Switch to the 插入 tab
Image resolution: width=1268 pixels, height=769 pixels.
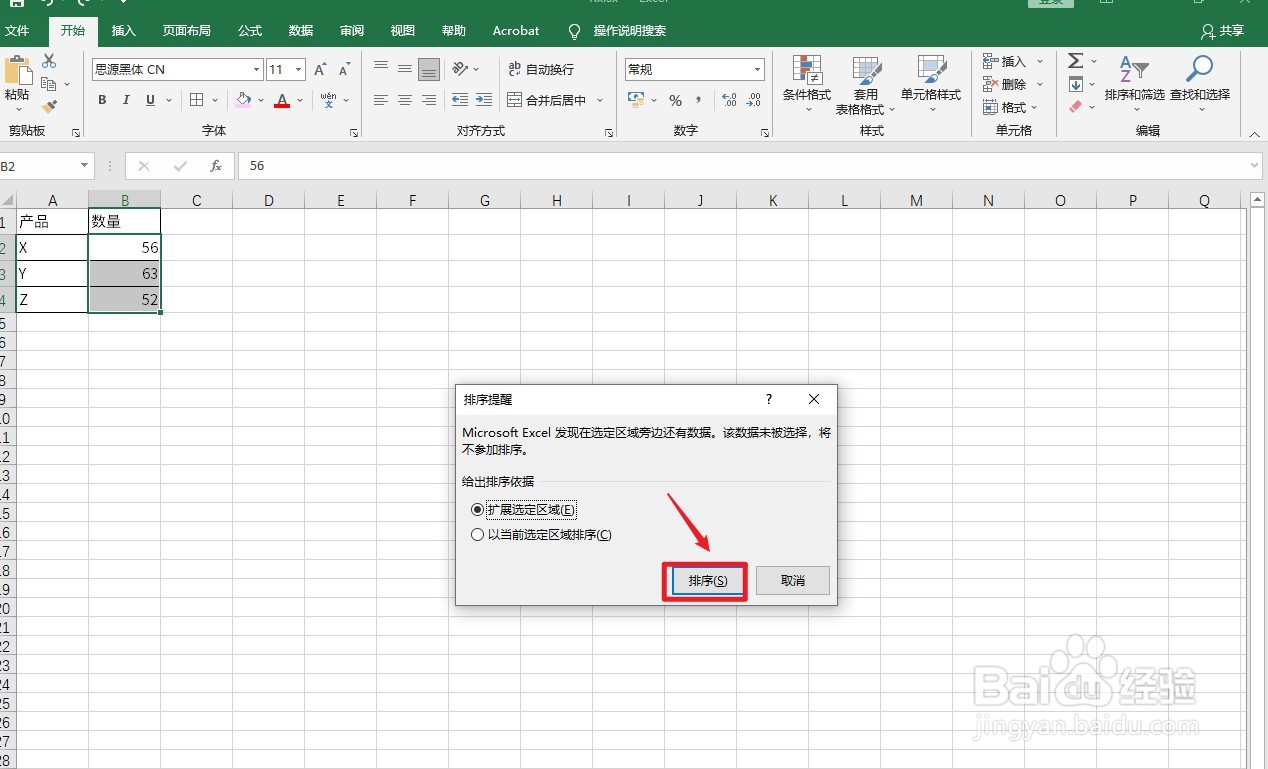click(124, 31)
